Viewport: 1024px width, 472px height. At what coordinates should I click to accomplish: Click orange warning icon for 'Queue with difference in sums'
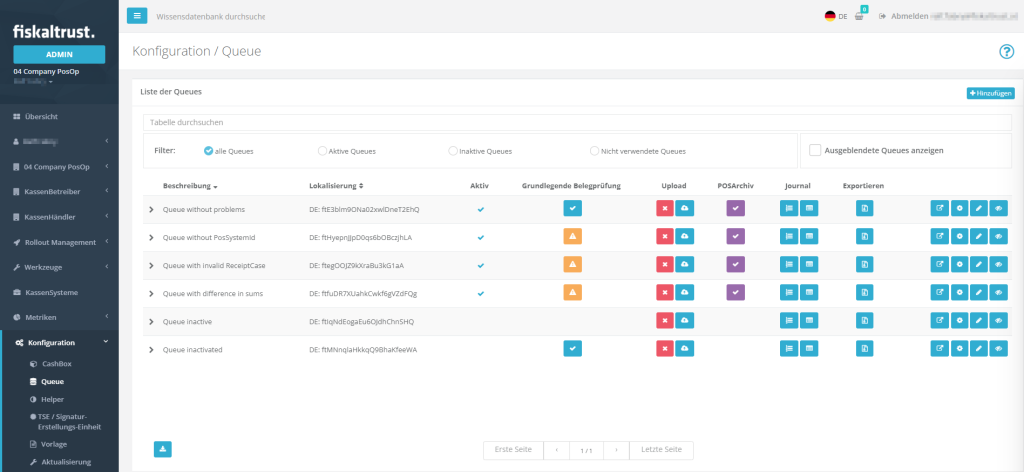click(x=573, y=293)
